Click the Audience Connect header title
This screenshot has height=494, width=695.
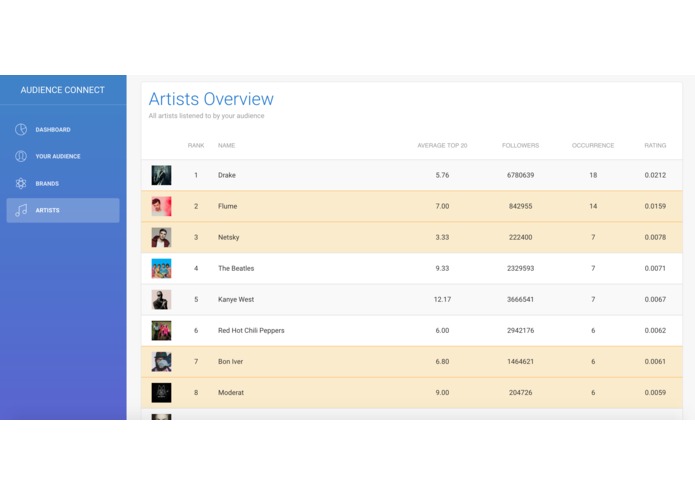pyautogui.click(x=62, y=90)
